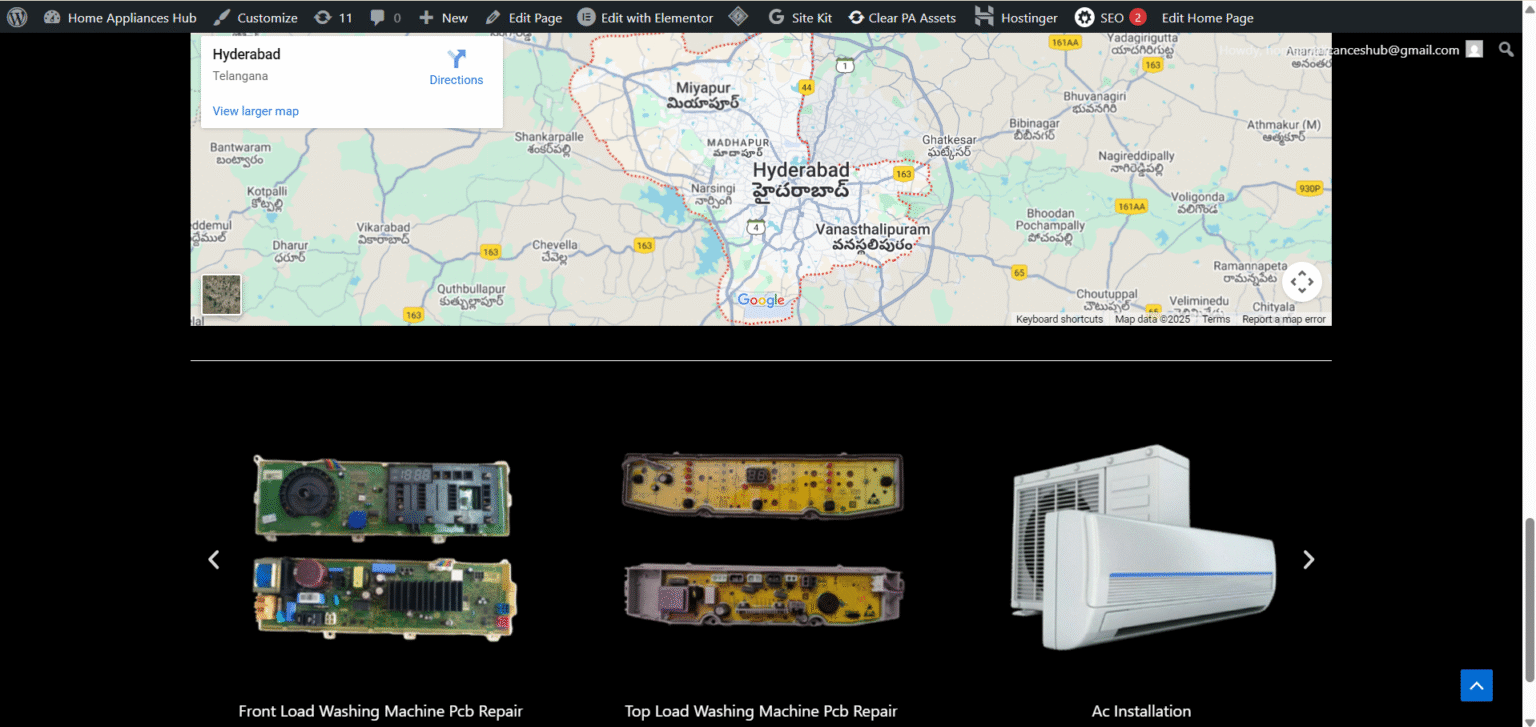Advance the carousel with the right arrow
Screen dimensions: 1536x727
[1309, 559]
